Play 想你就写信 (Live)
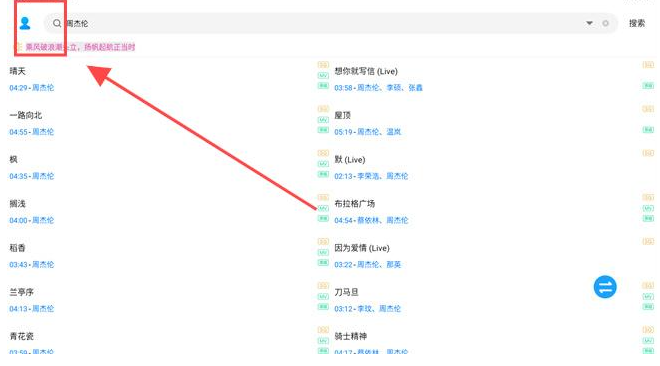The width and height of the screenshot is (660, 366). pos(366,71)
